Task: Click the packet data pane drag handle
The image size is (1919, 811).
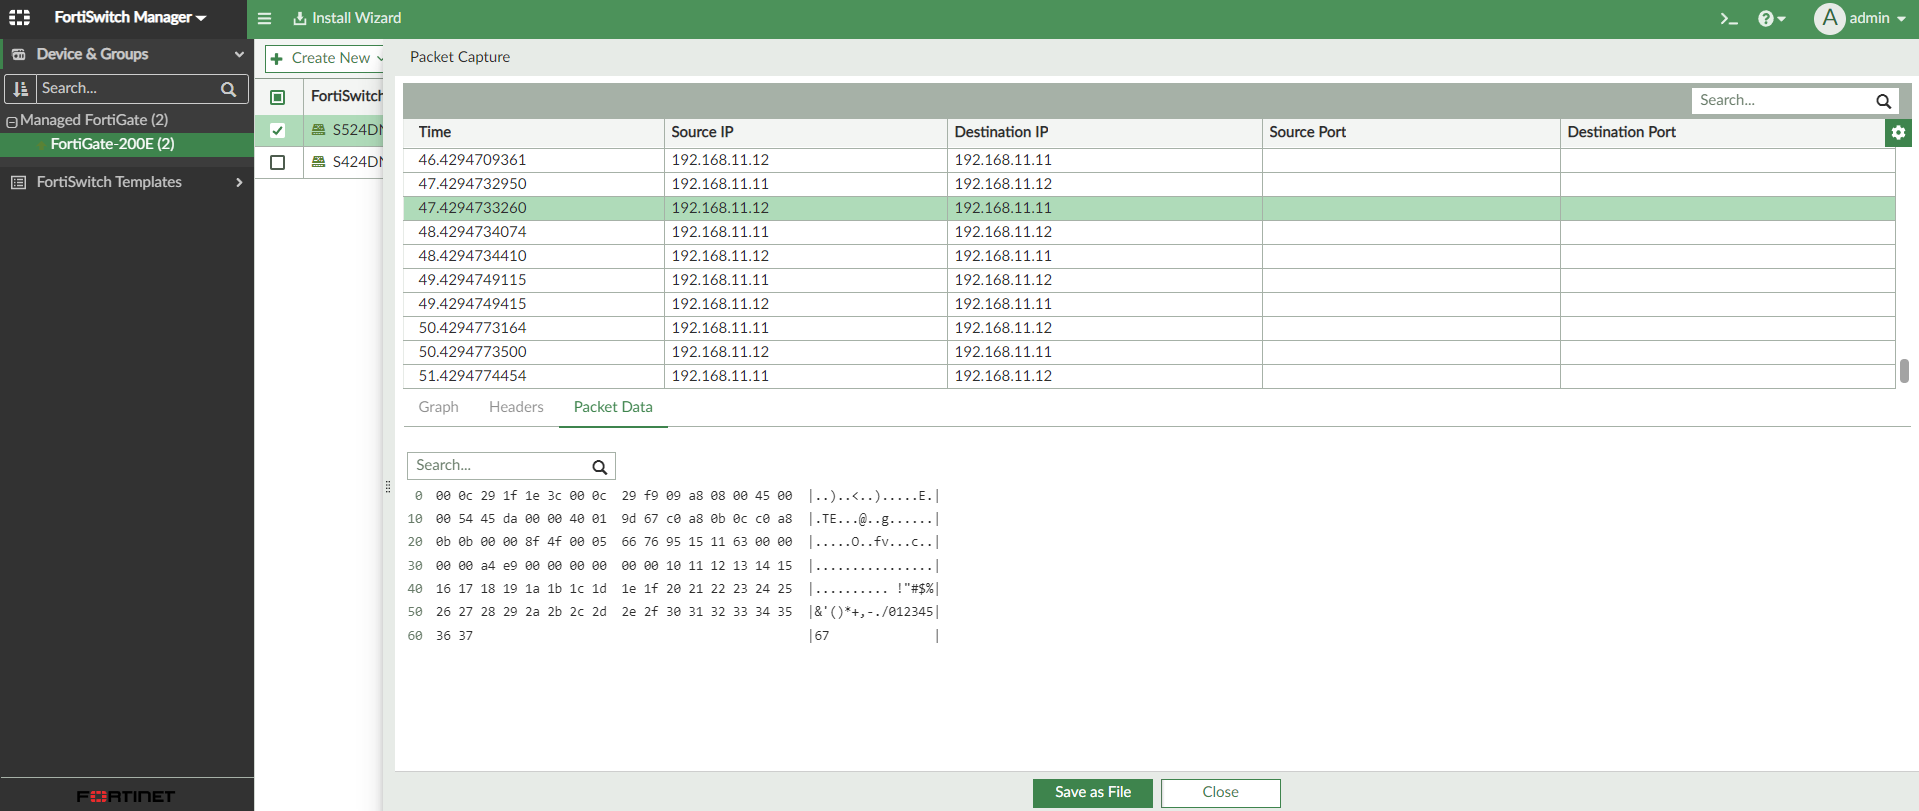Action: pyautogui.click(x=388, y=487)
